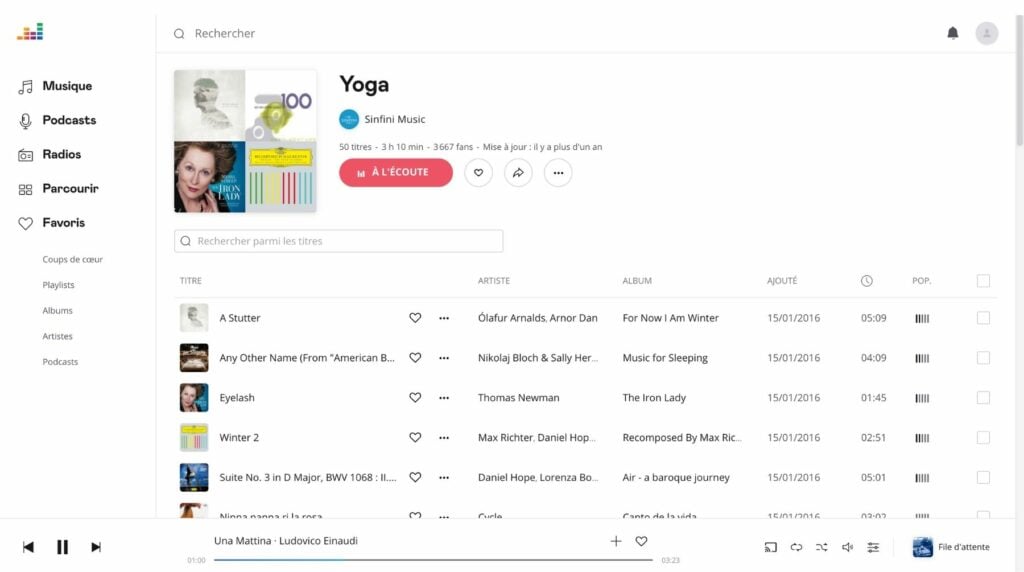Go to Albums under Favoris
1024x572 pixels.
point(57,310)
